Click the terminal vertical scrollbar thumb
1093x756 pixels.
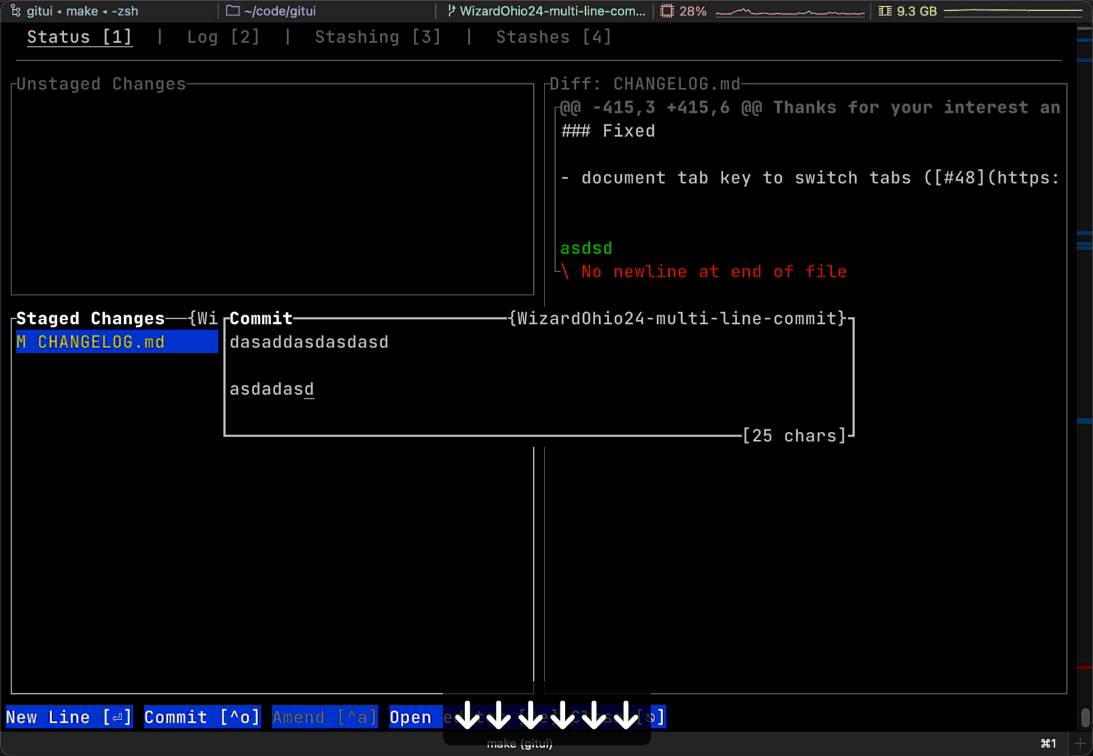(1085, 717)
